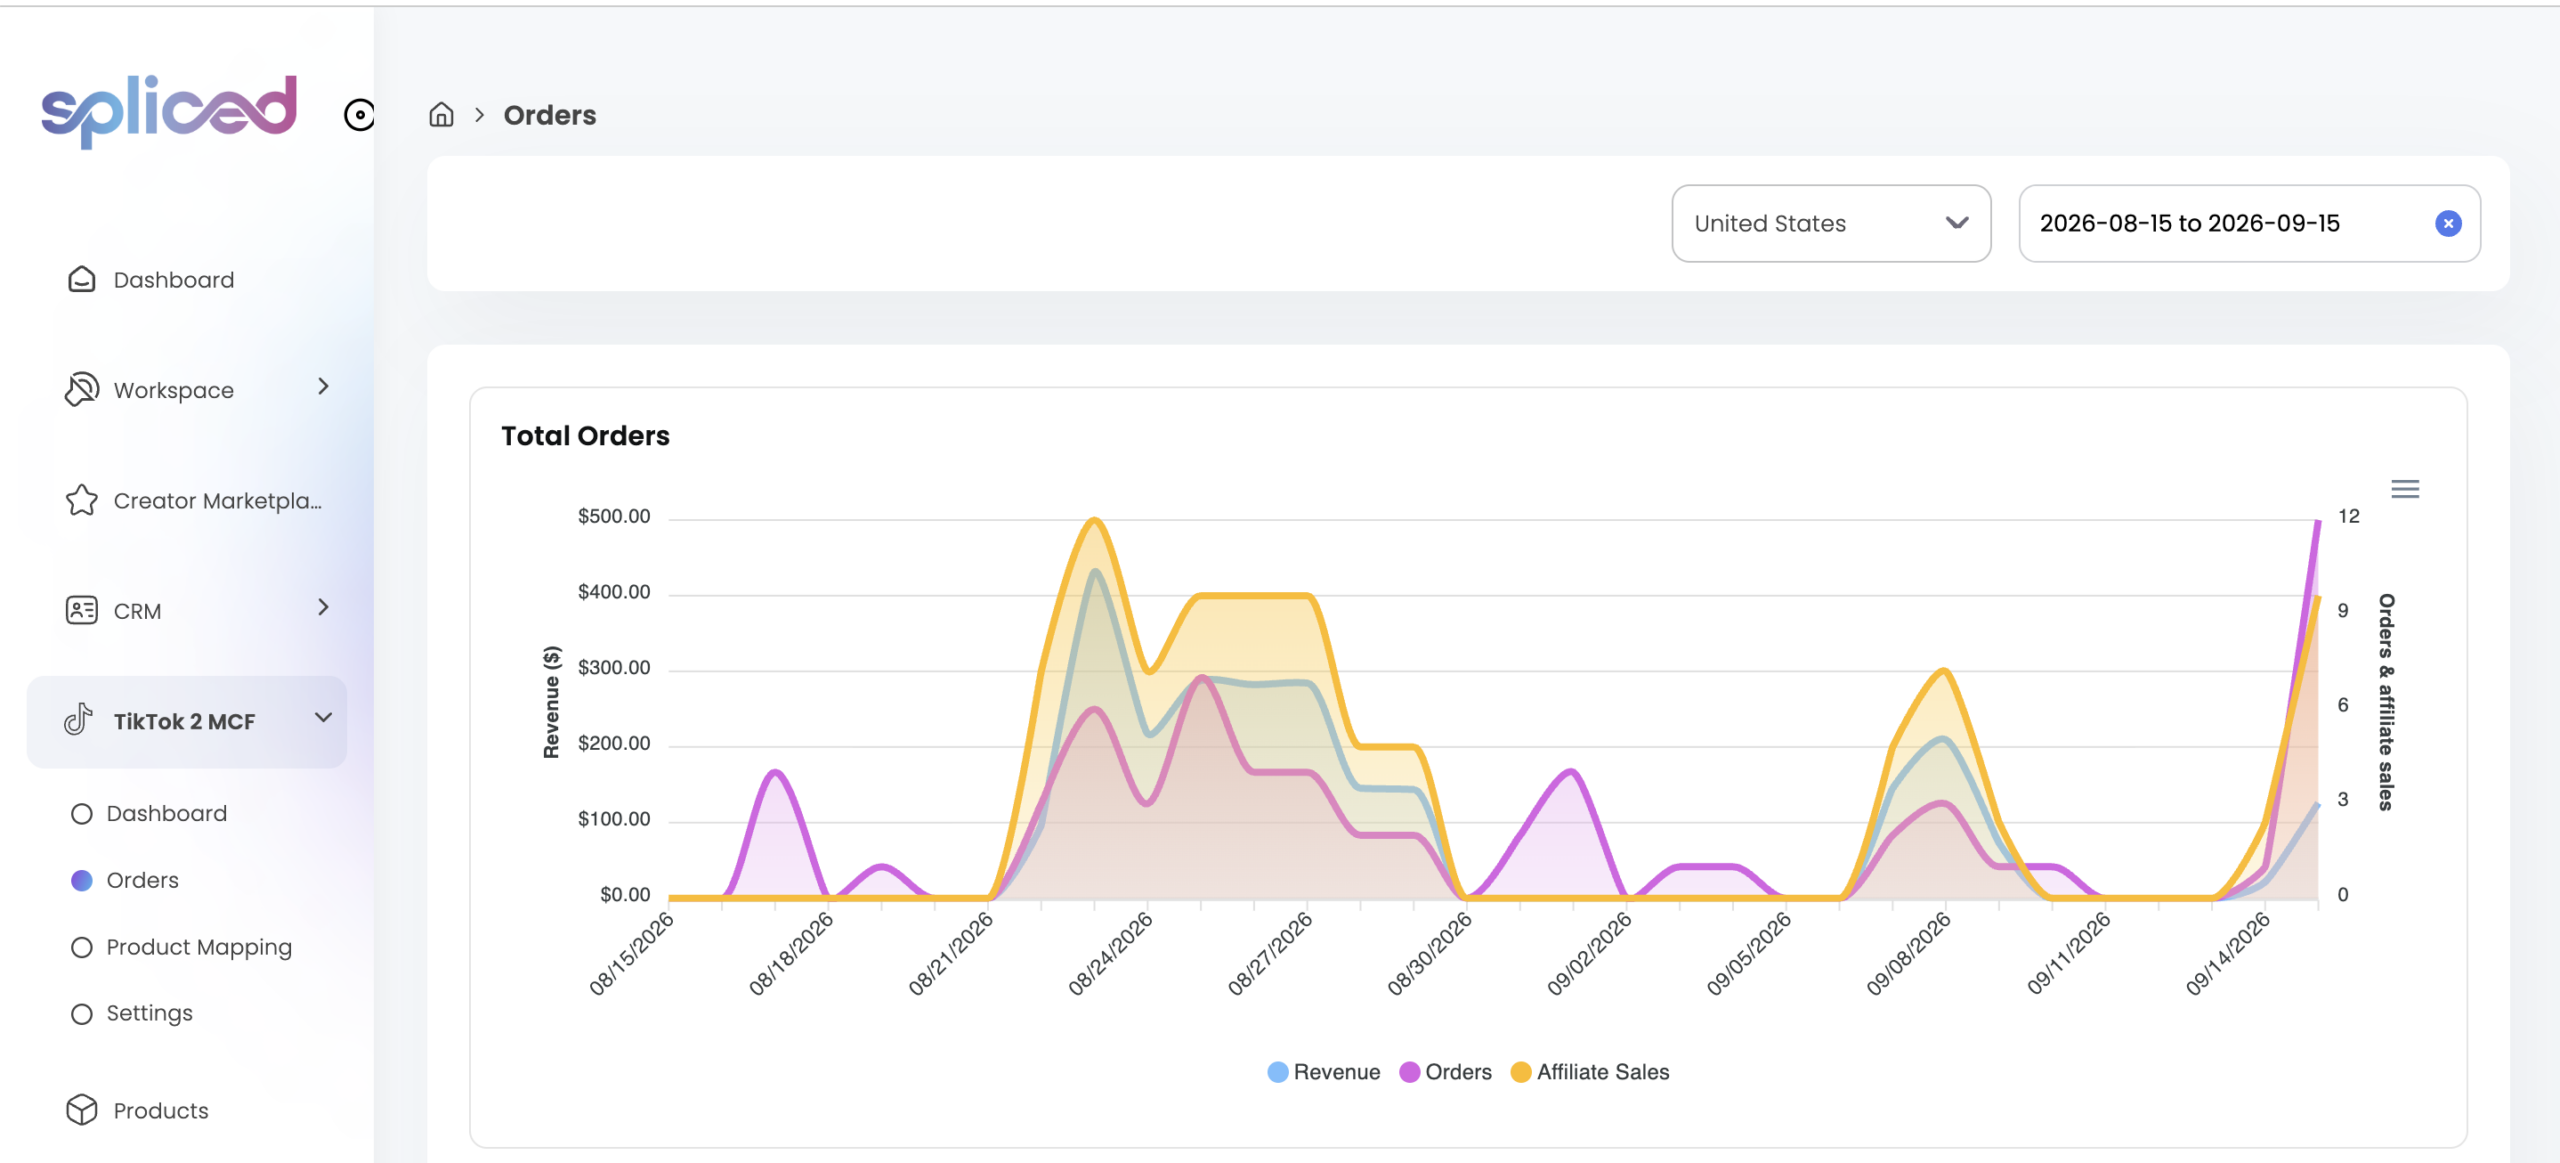
Task: Click the Total Orders chart title
Action: (x=586, y=436)
